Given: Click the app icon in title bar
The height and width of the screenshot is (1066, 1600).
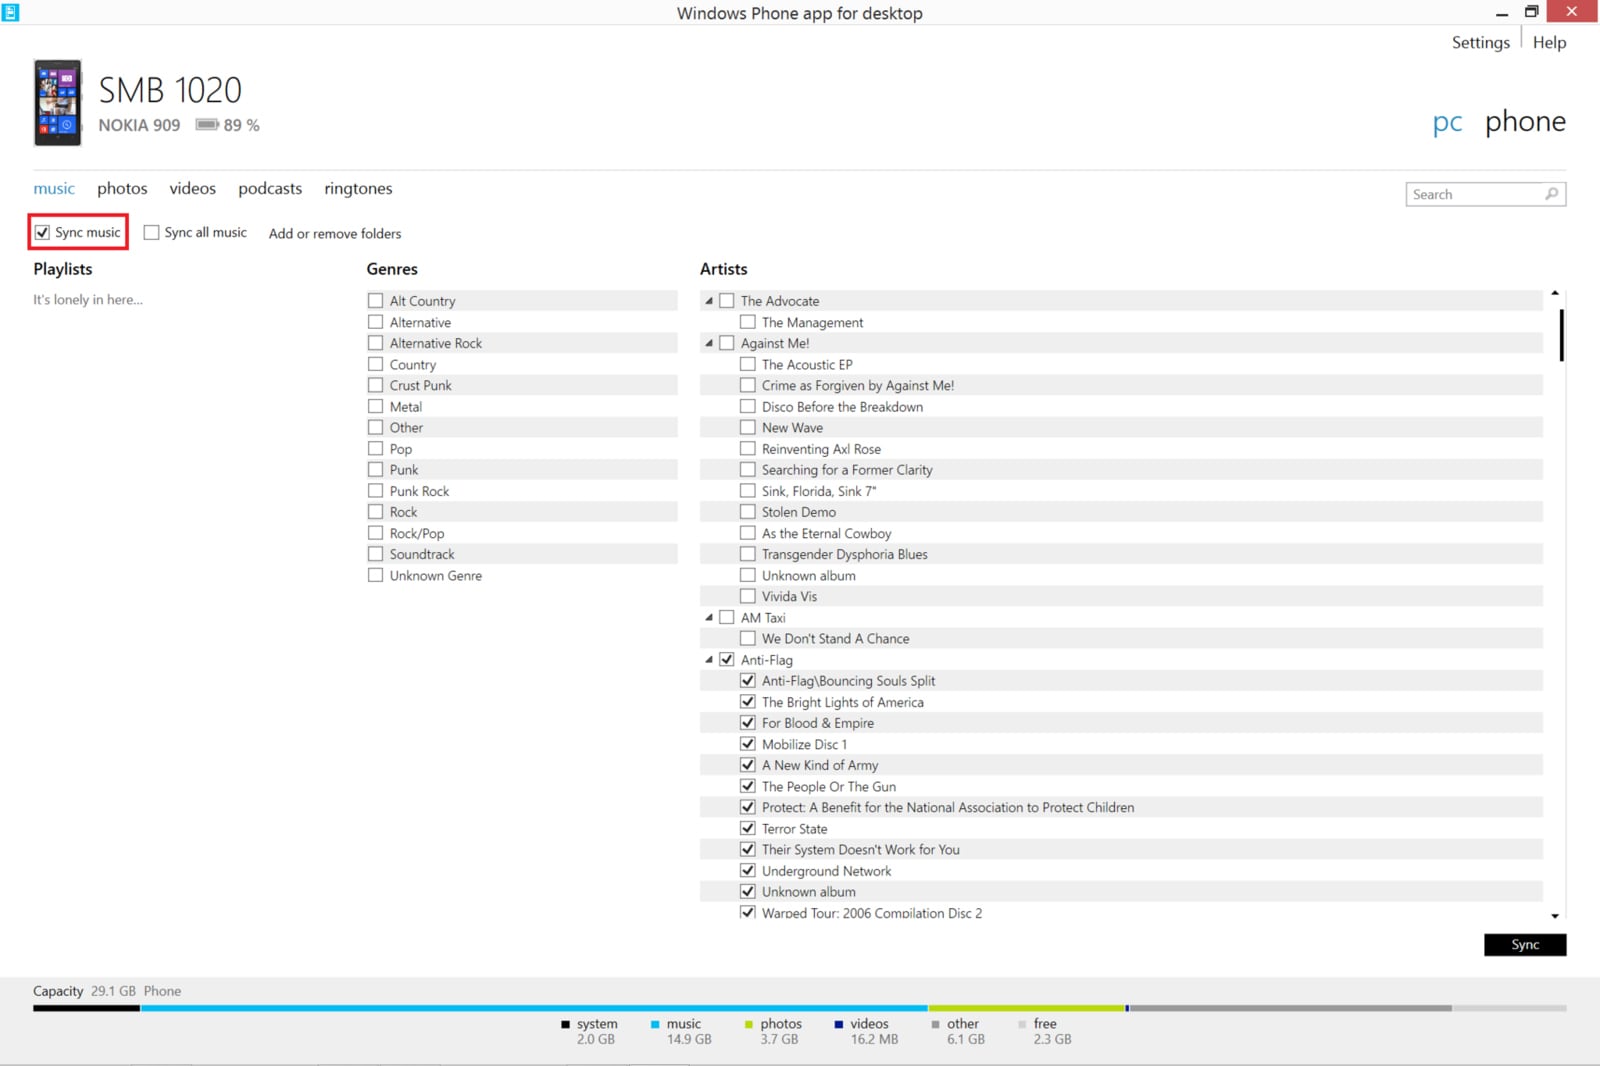Looking at the screenshot, I should coord(10,12).
